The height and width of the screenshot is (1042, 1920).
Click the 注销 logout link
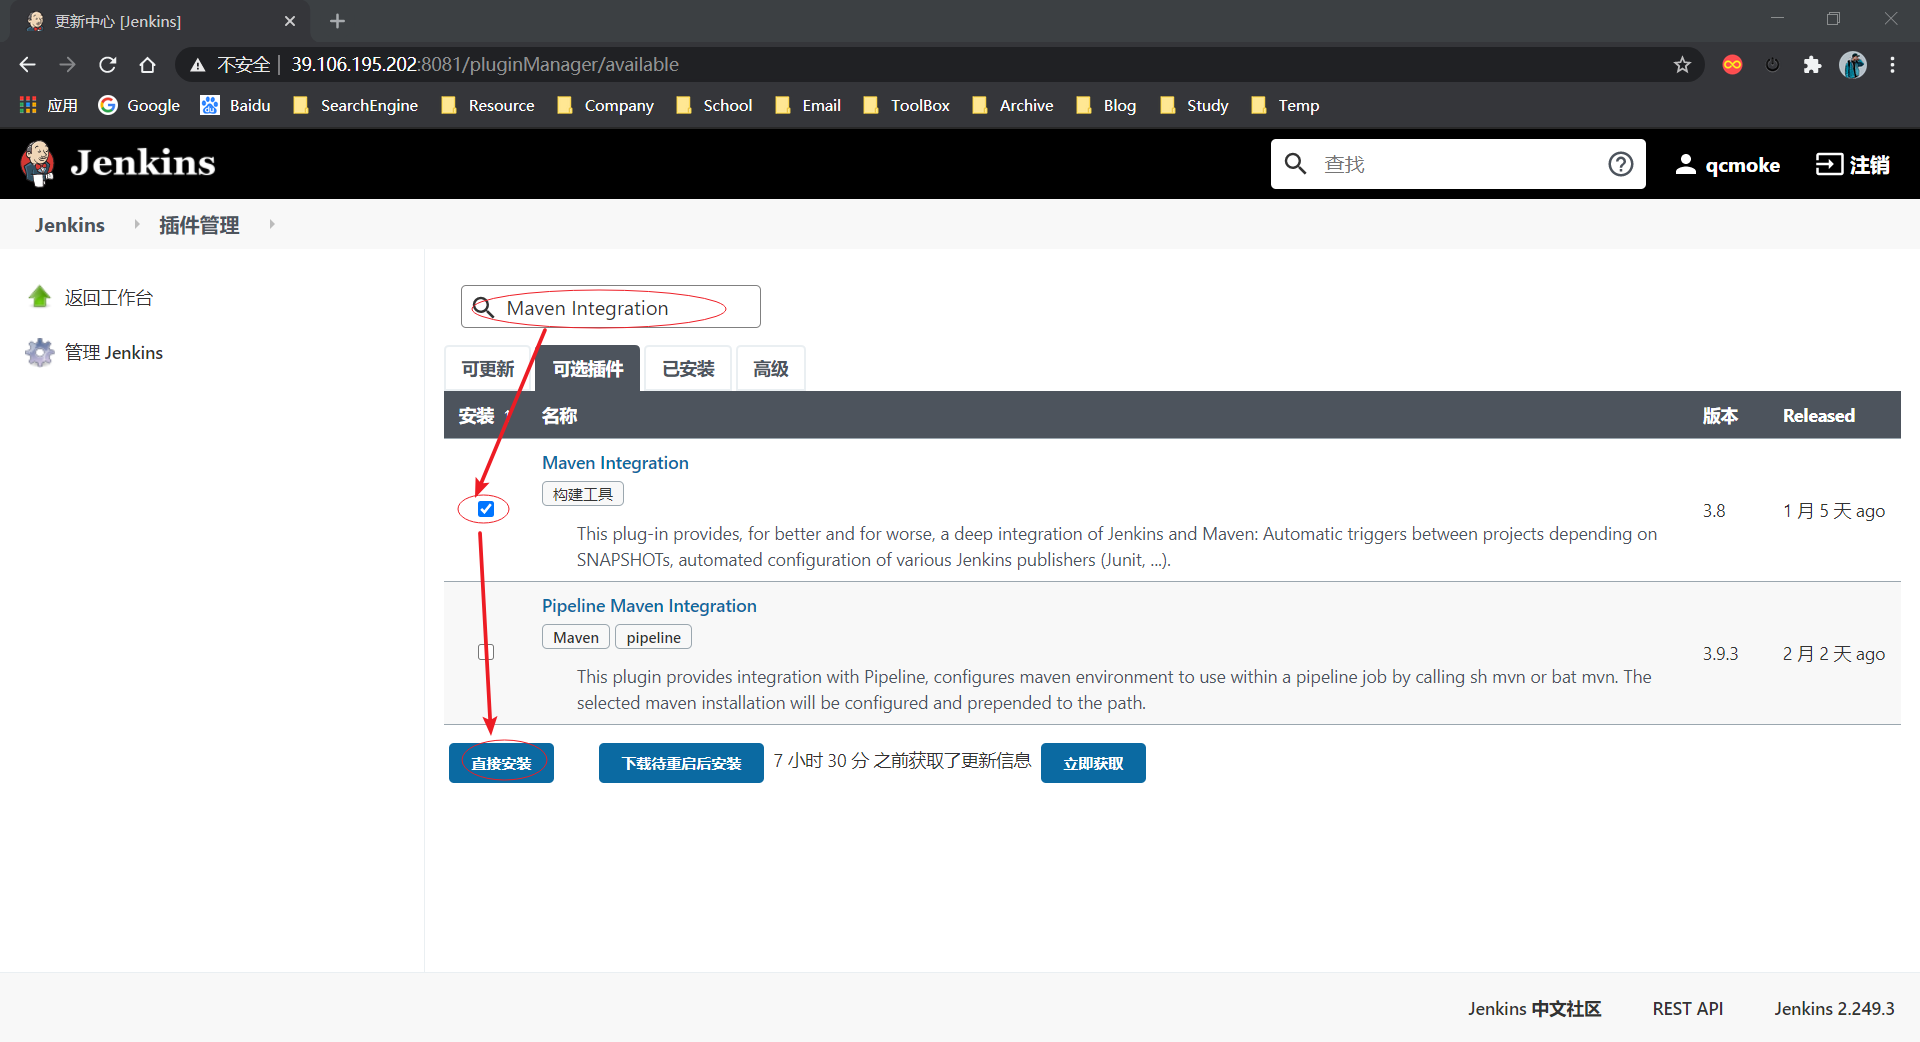tap(1869, 164)
